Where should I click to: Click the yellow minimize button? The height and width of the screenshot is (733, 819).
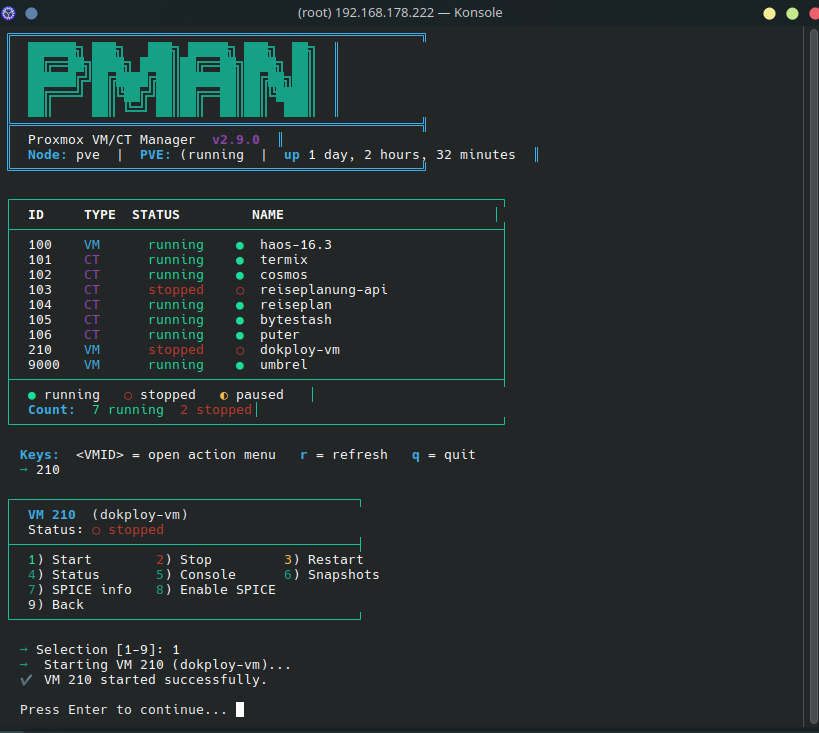769,14
